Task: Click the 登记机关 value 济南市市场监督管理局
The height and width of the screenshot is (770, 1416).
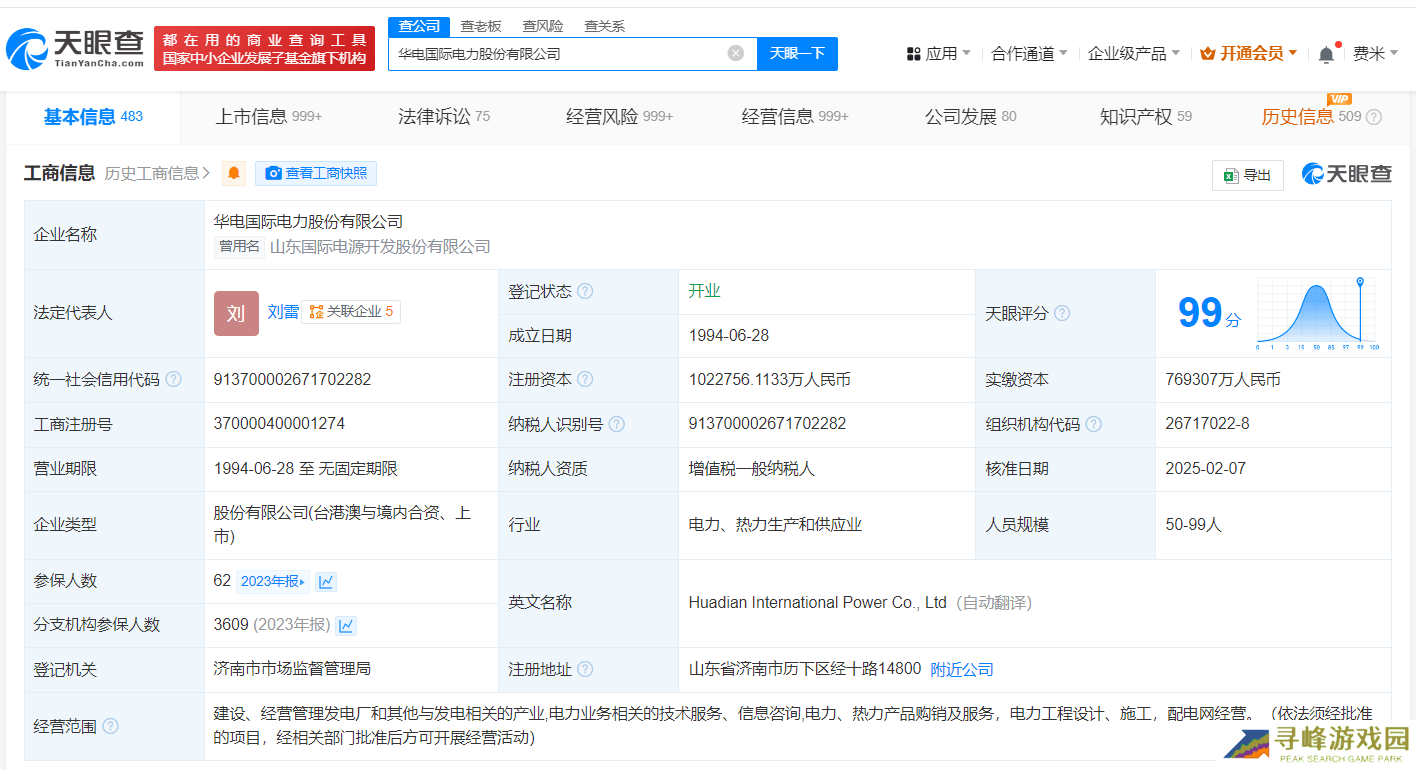Action: pos(292,668)
